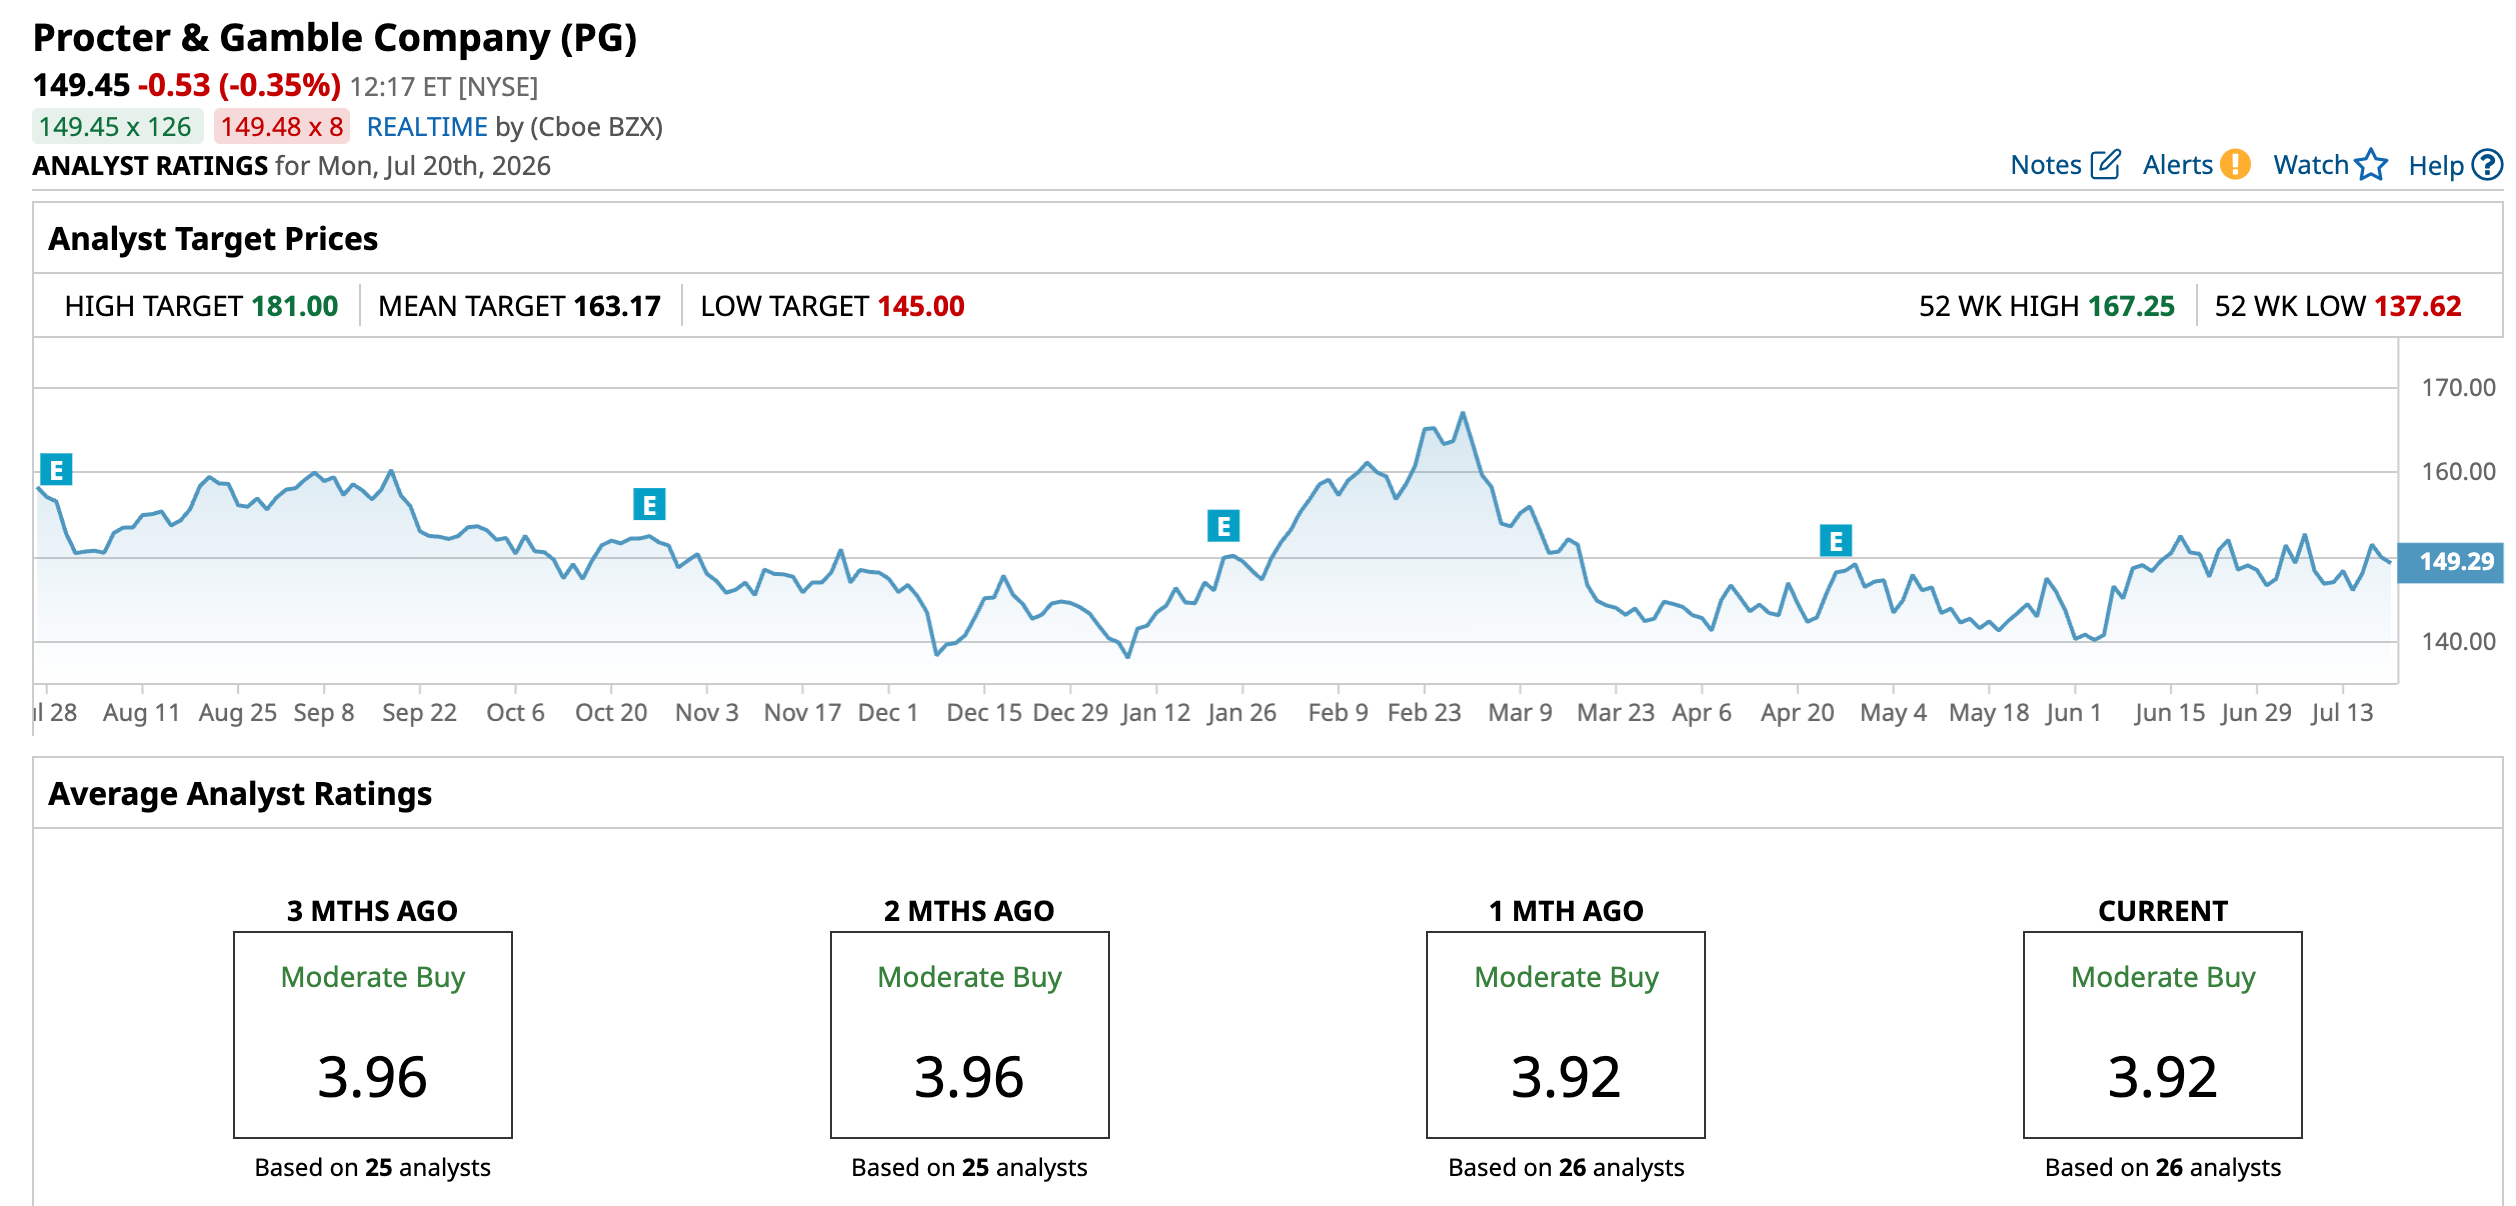Click the Jul 13 date axis label

click(x=2342, y=713)
